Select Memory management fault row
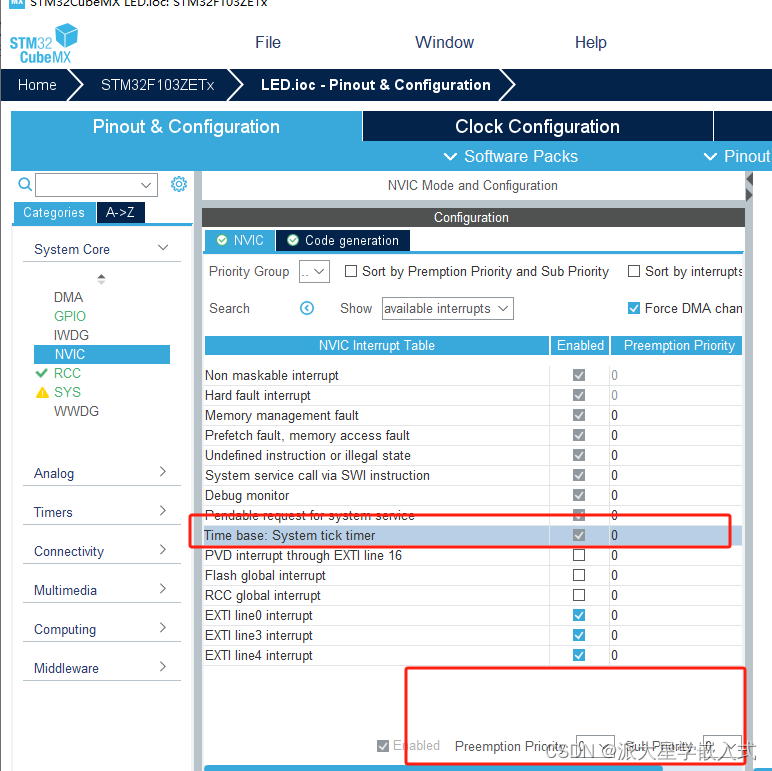The width and height of the screenshot is (772, 771). pos(473,416)
